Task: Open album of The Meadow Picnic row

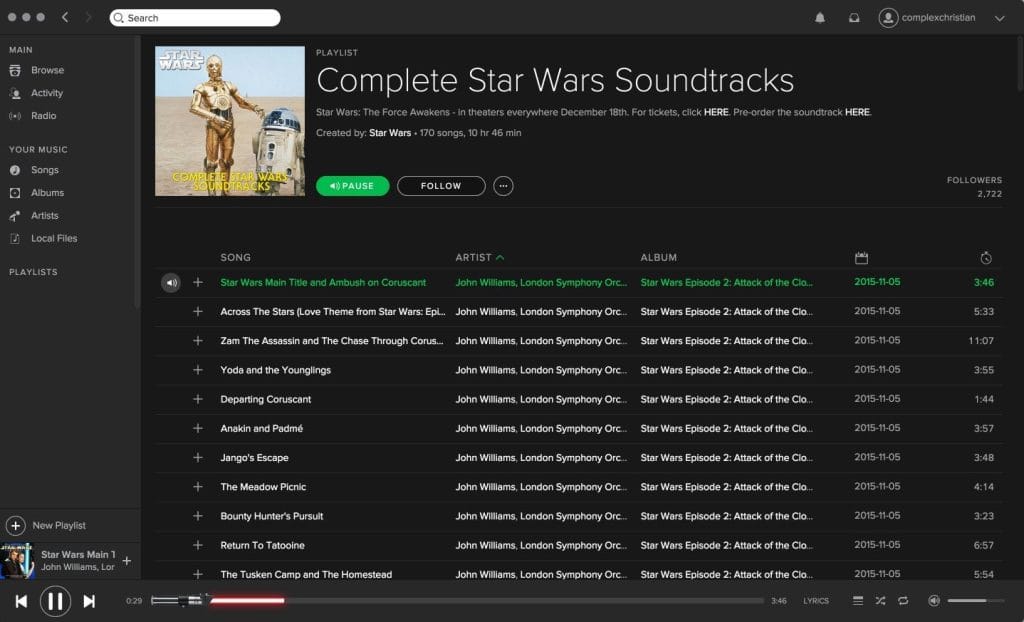Action: tap(727, 487)
